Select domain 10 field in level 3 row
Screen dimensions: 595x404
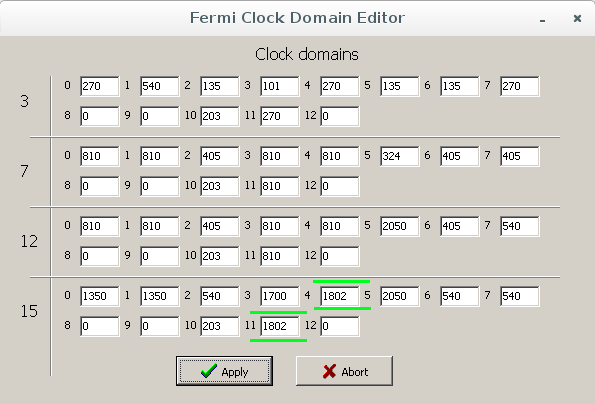tap(220, 116)
